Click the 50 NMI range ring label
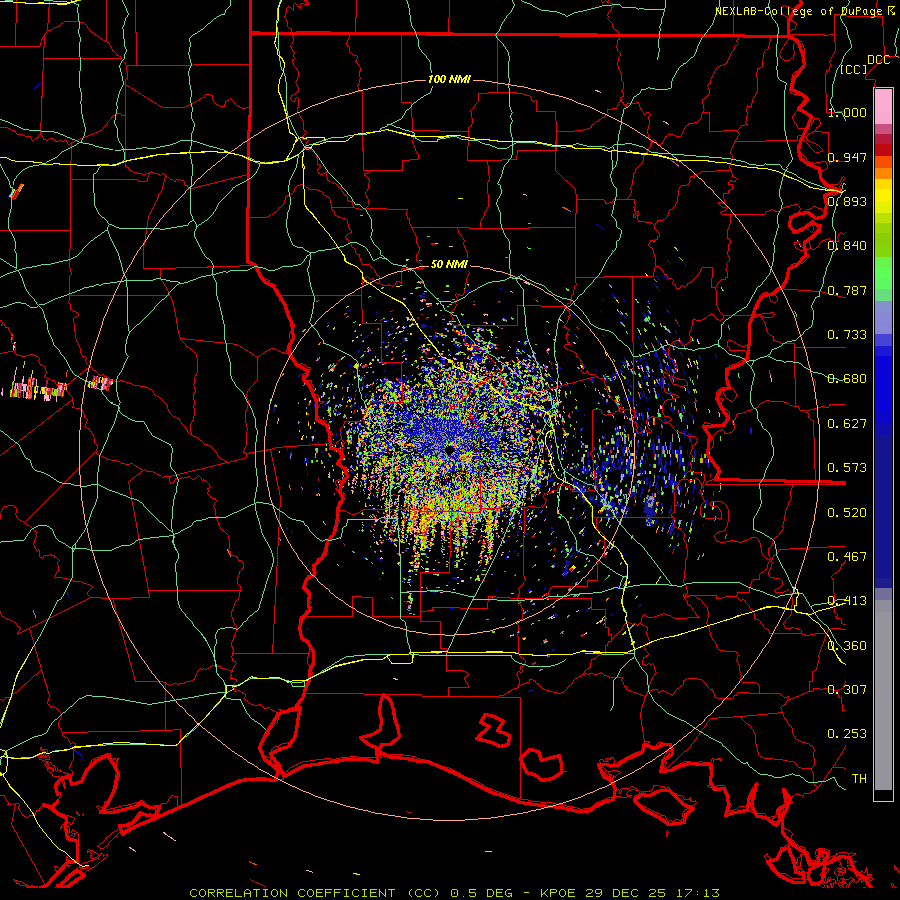This screenshot has width=900, height=900. coord(449,264)
